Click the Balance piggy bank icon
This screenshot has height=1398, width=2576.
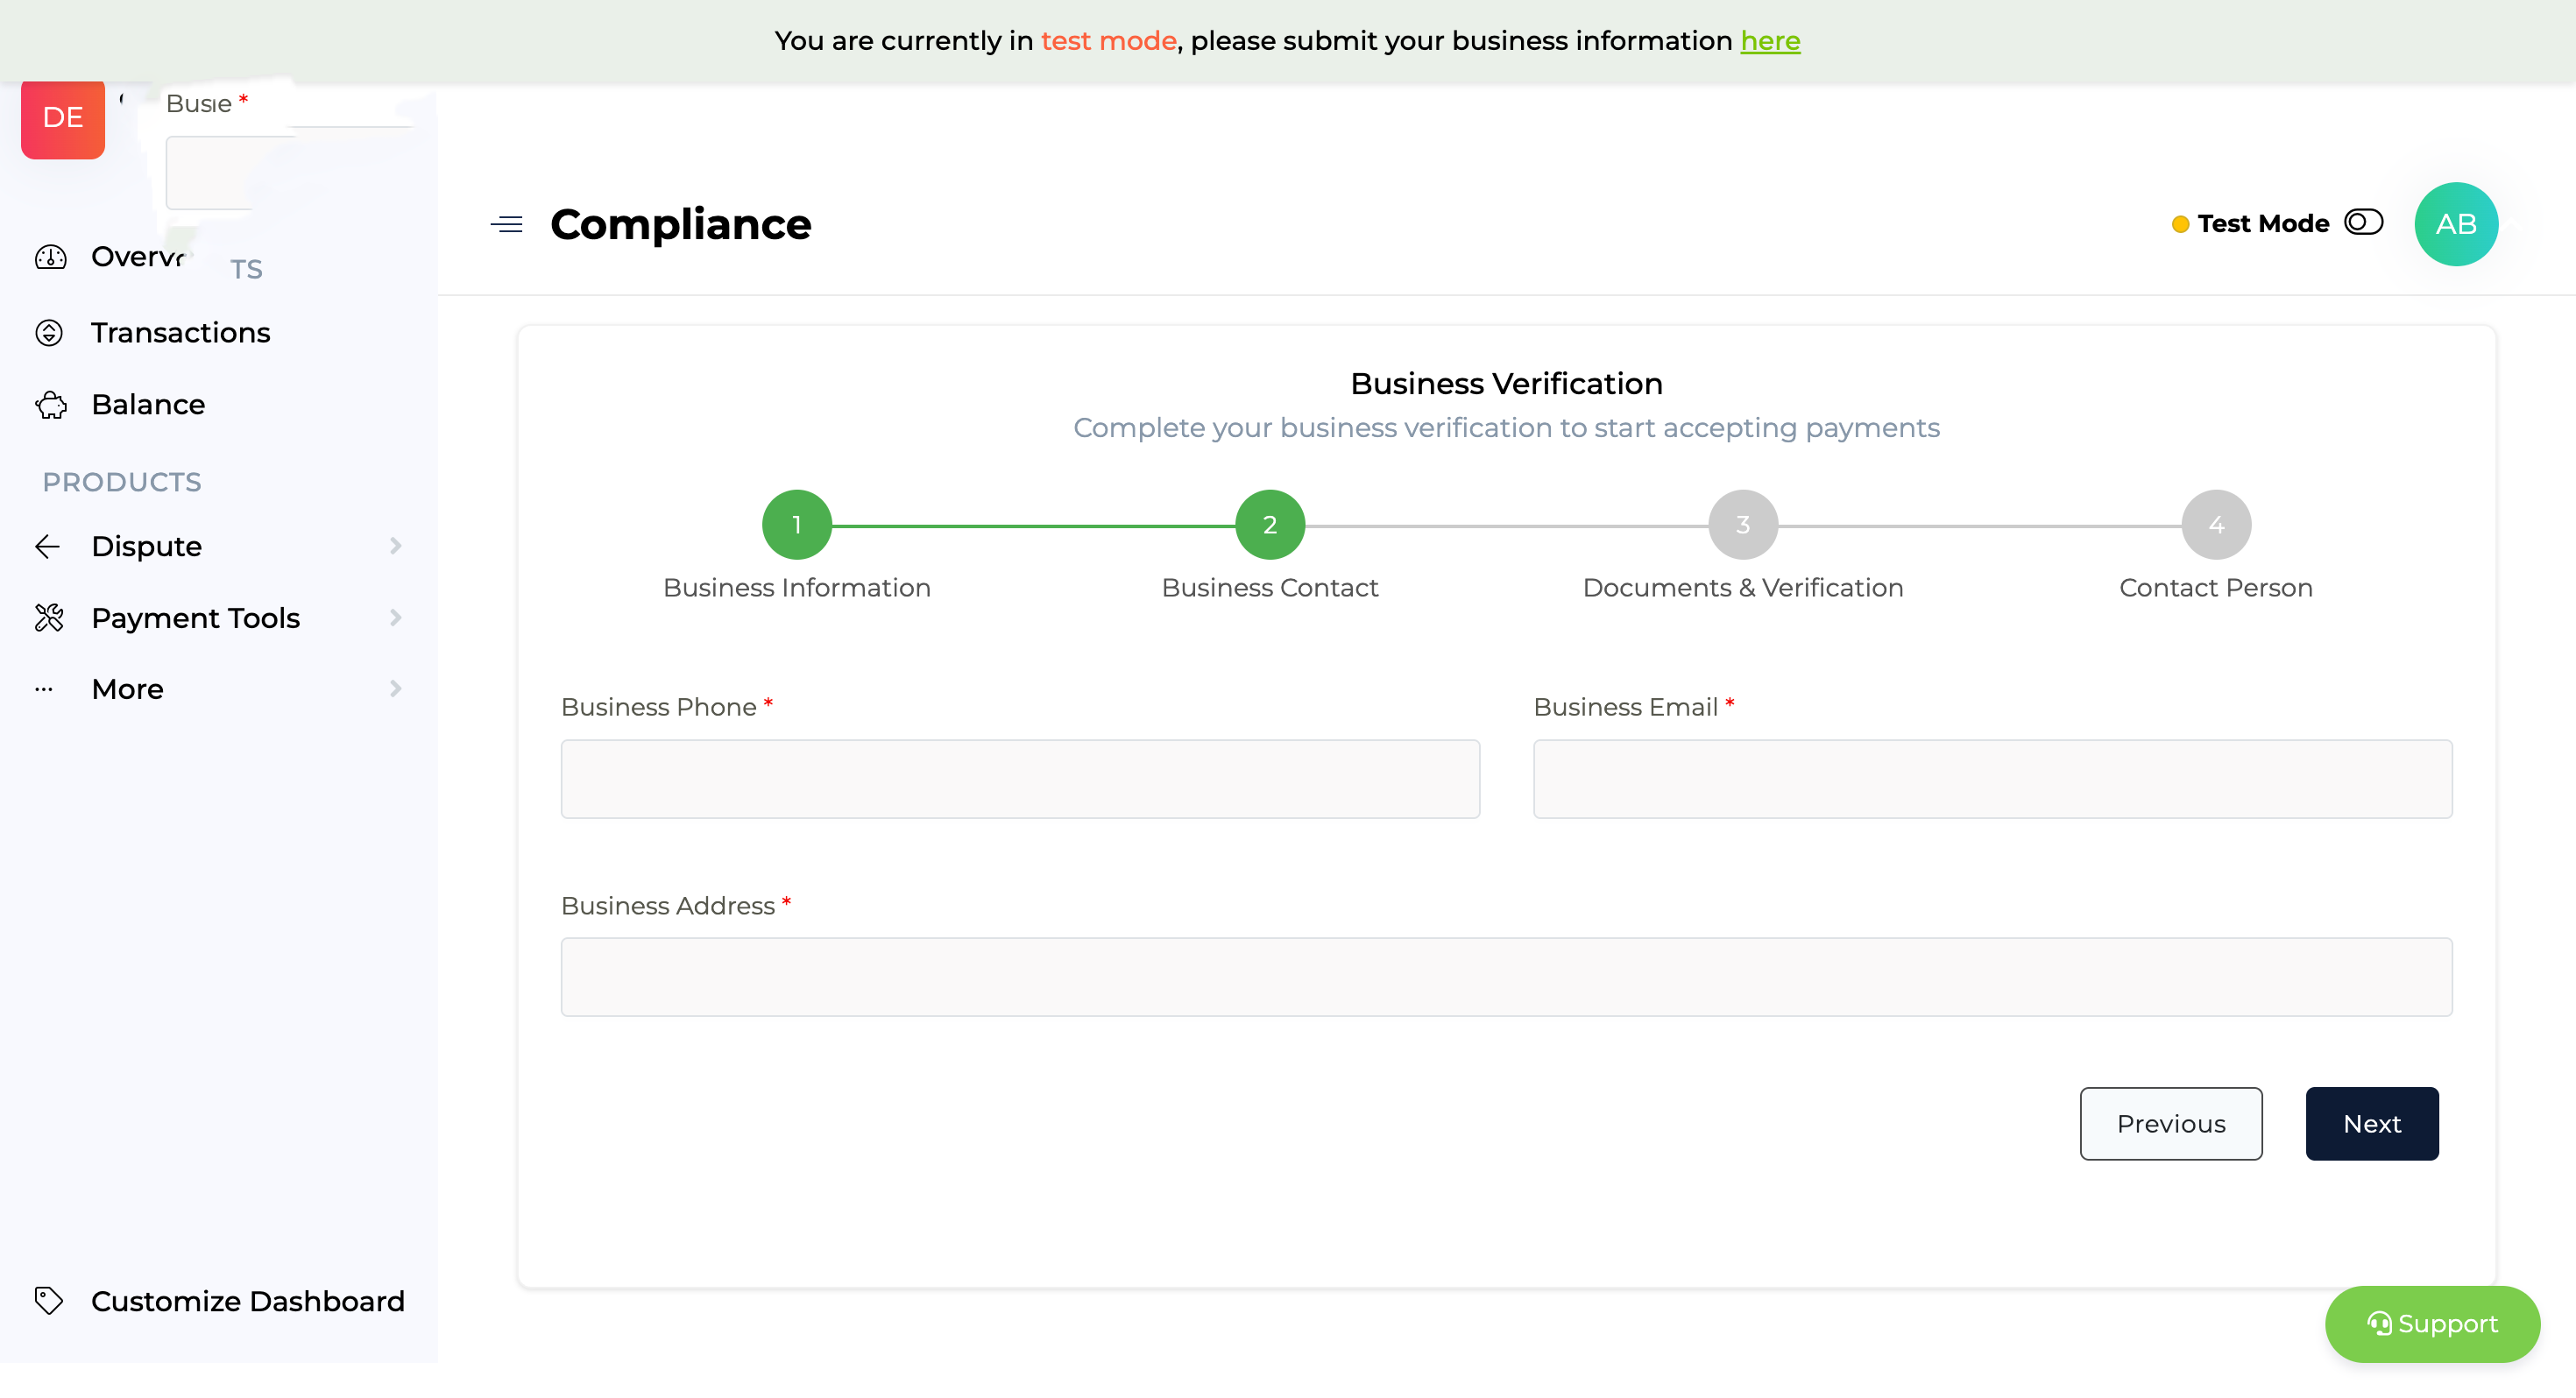[50, 405]
